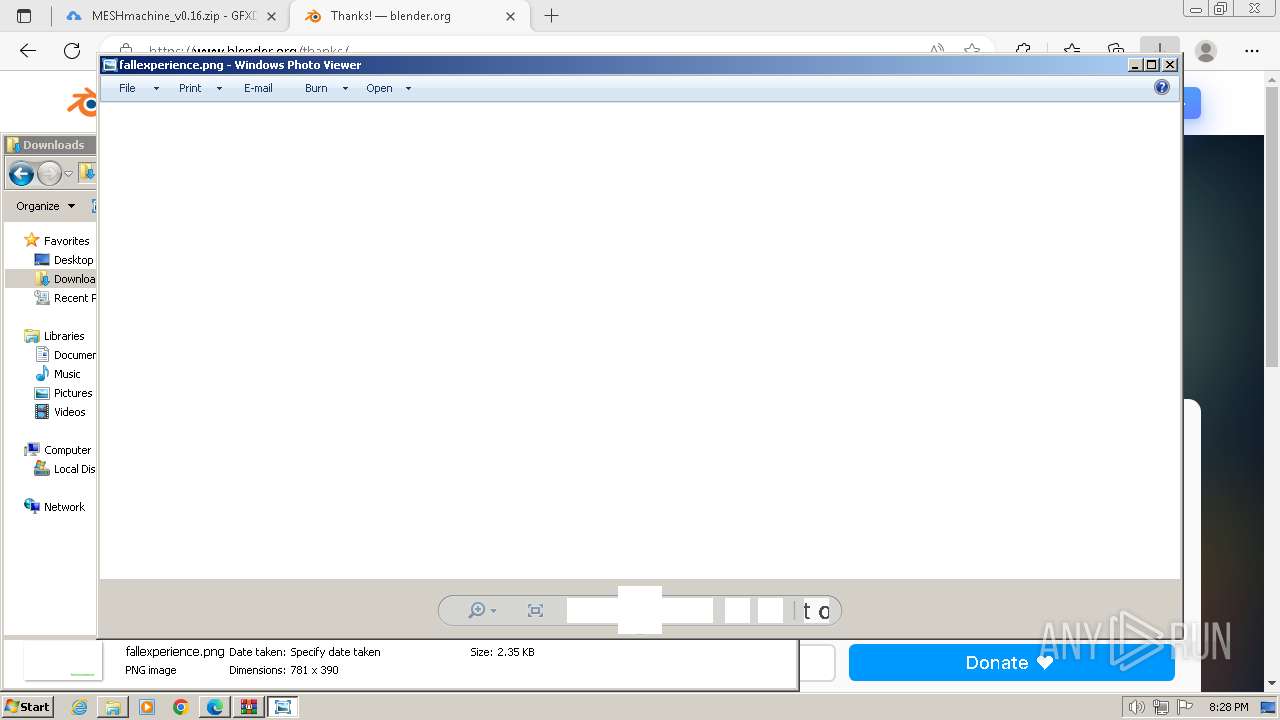Click the browser Back arrow
1280x720 pixels.
tap(28, 50)
